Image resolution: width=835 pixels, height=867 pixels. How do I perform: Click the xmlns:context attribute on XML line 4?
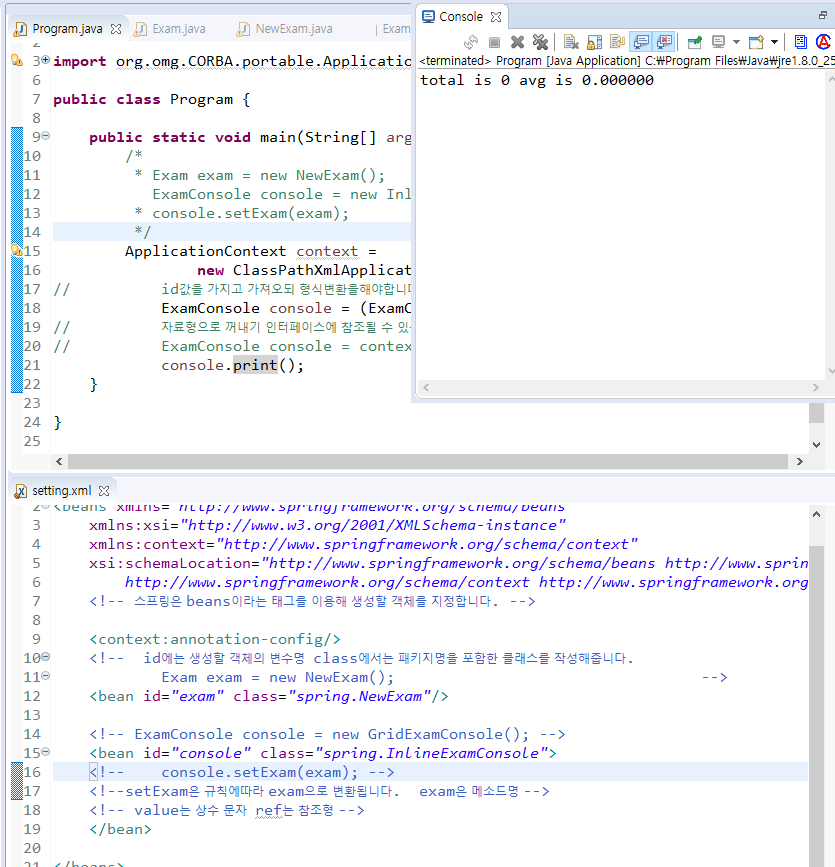363,544
